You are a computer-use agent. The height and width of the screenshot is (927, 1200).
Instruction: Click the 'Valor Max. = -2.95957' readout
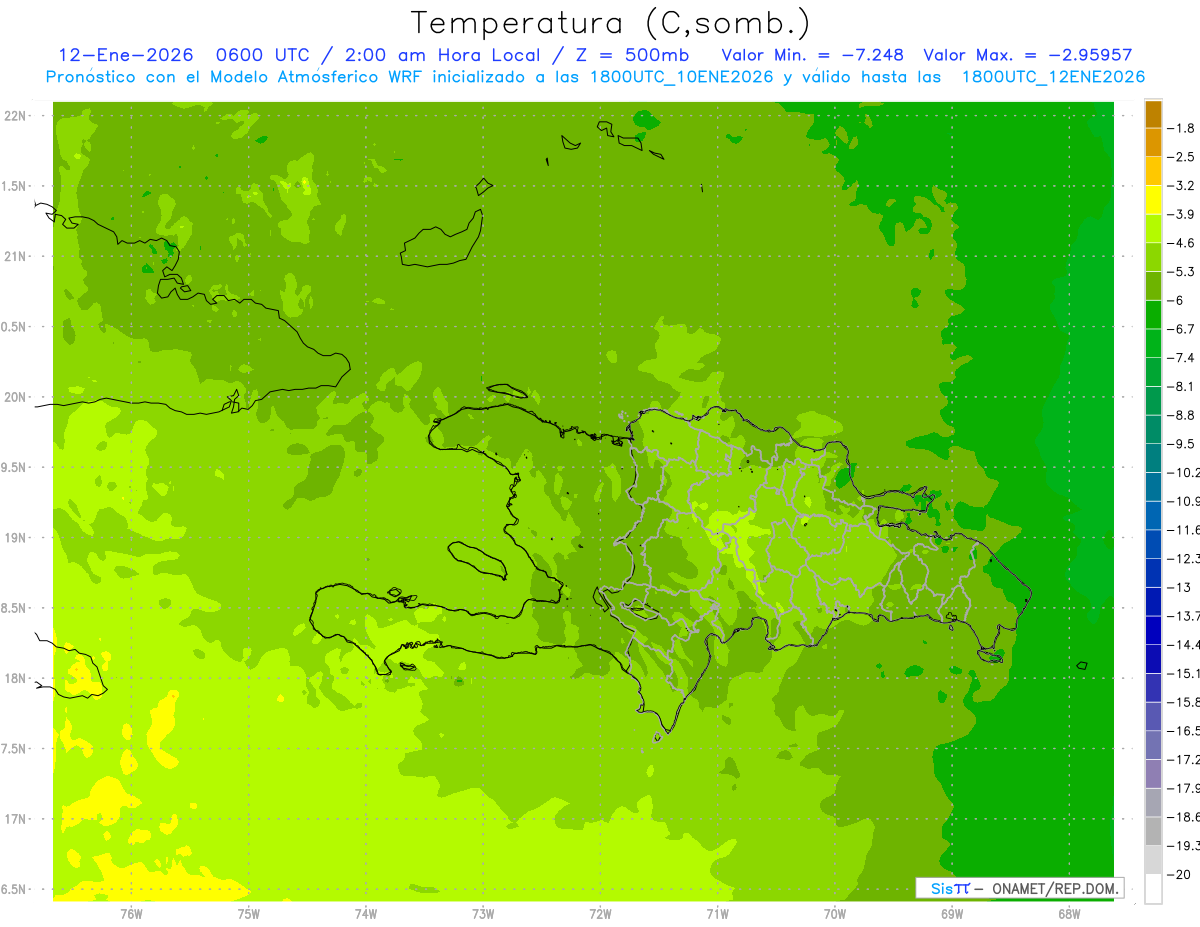pos(1028,55)
